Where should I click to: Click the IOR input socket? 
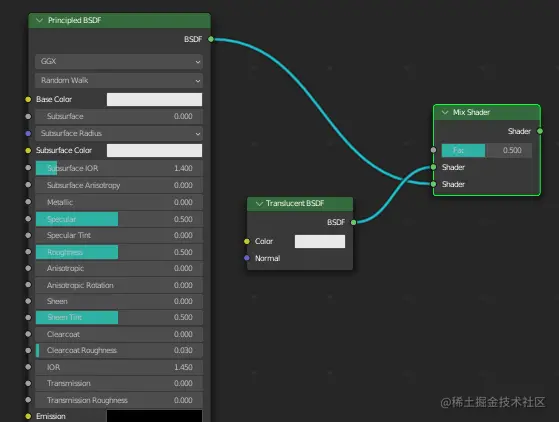click(28, 367)
